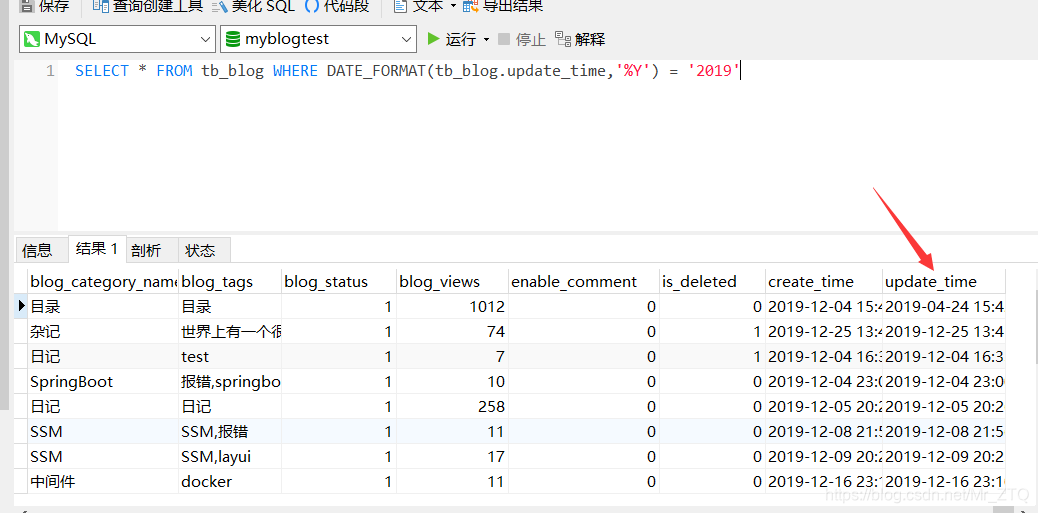Expand the Text (文本) dropdown arrow
The width and height of the screenshot is (1038, 513).
[x=453, y=6]
